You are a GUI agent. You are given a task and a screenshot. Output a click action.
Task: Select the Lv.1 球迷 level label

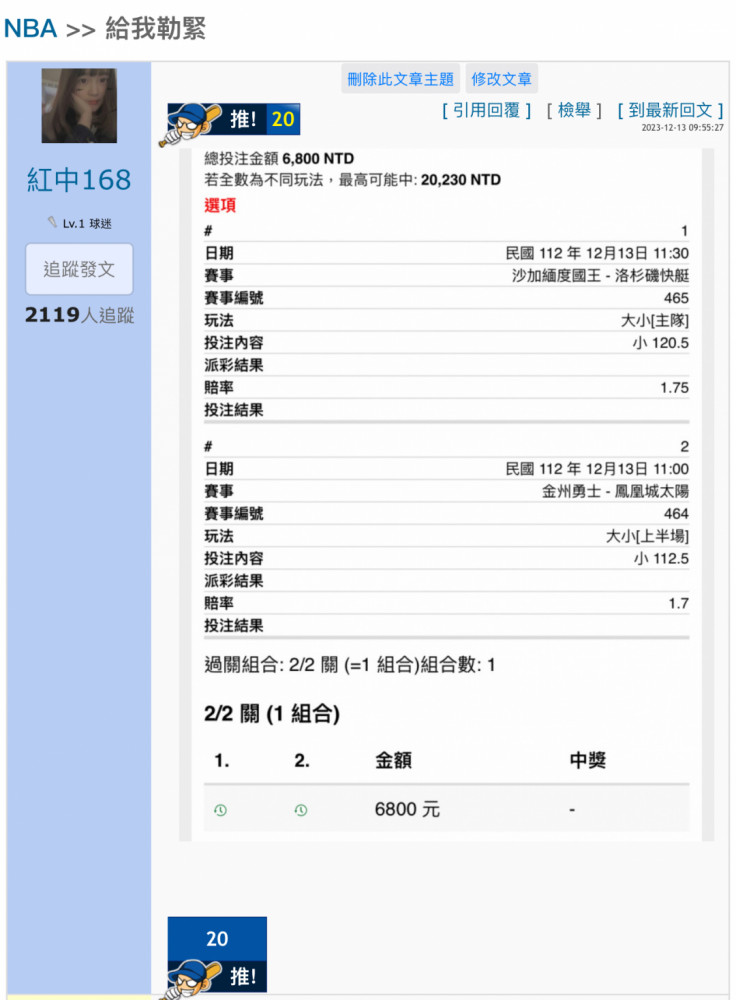coord(87,223)
